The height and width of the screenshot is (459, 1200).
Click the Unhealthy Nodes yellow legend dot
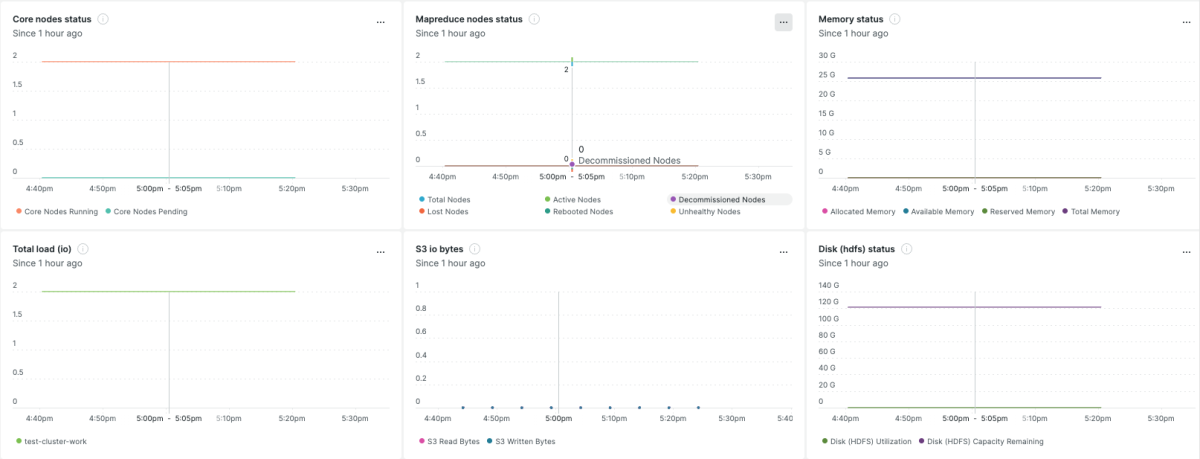tap(673, 211)
